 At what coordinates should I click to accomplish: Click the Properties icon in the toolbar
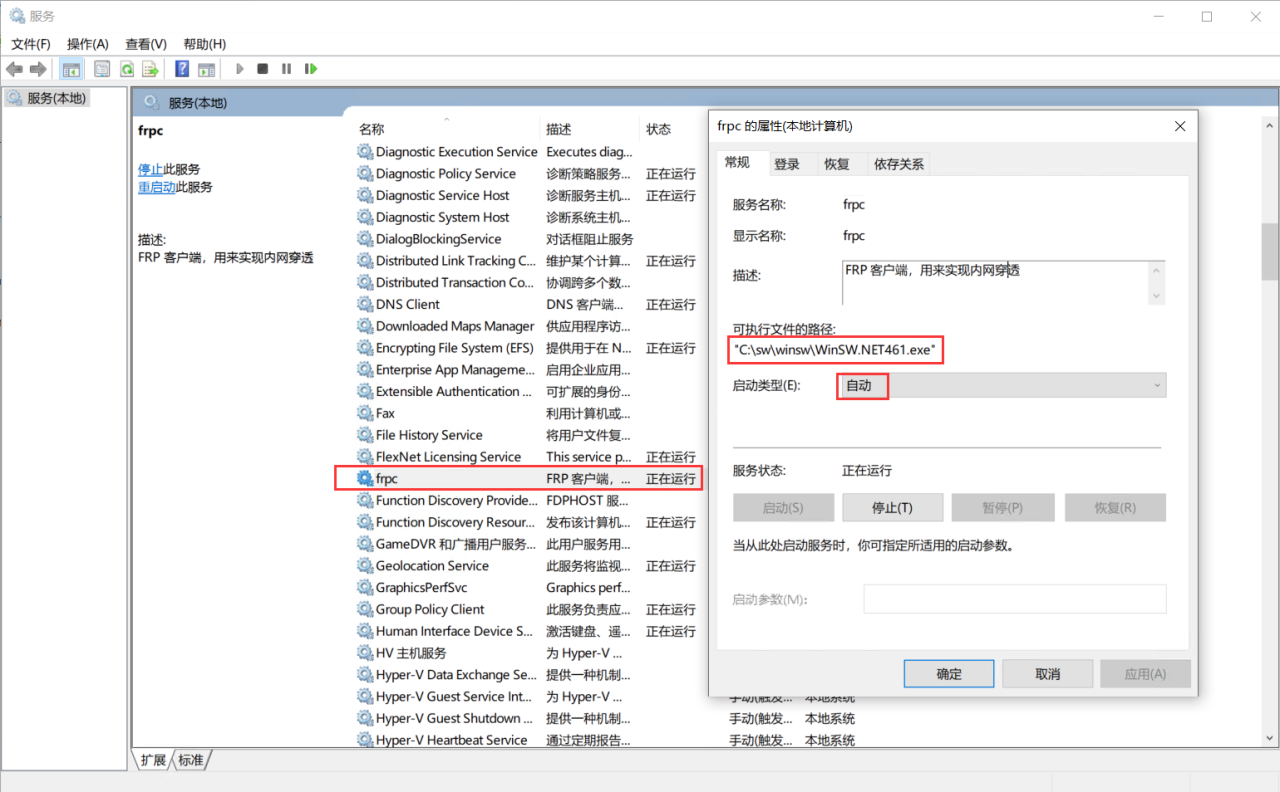click(x=102, y=68)
